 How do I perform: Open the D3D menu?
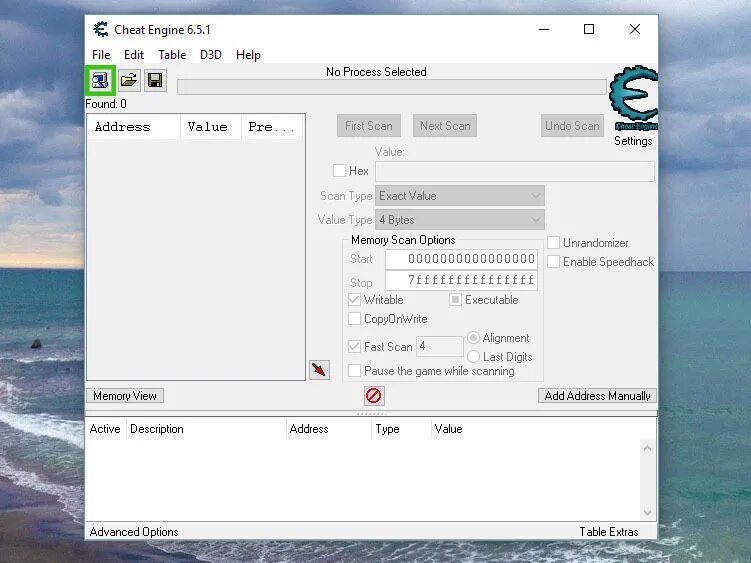coord(211,55)
